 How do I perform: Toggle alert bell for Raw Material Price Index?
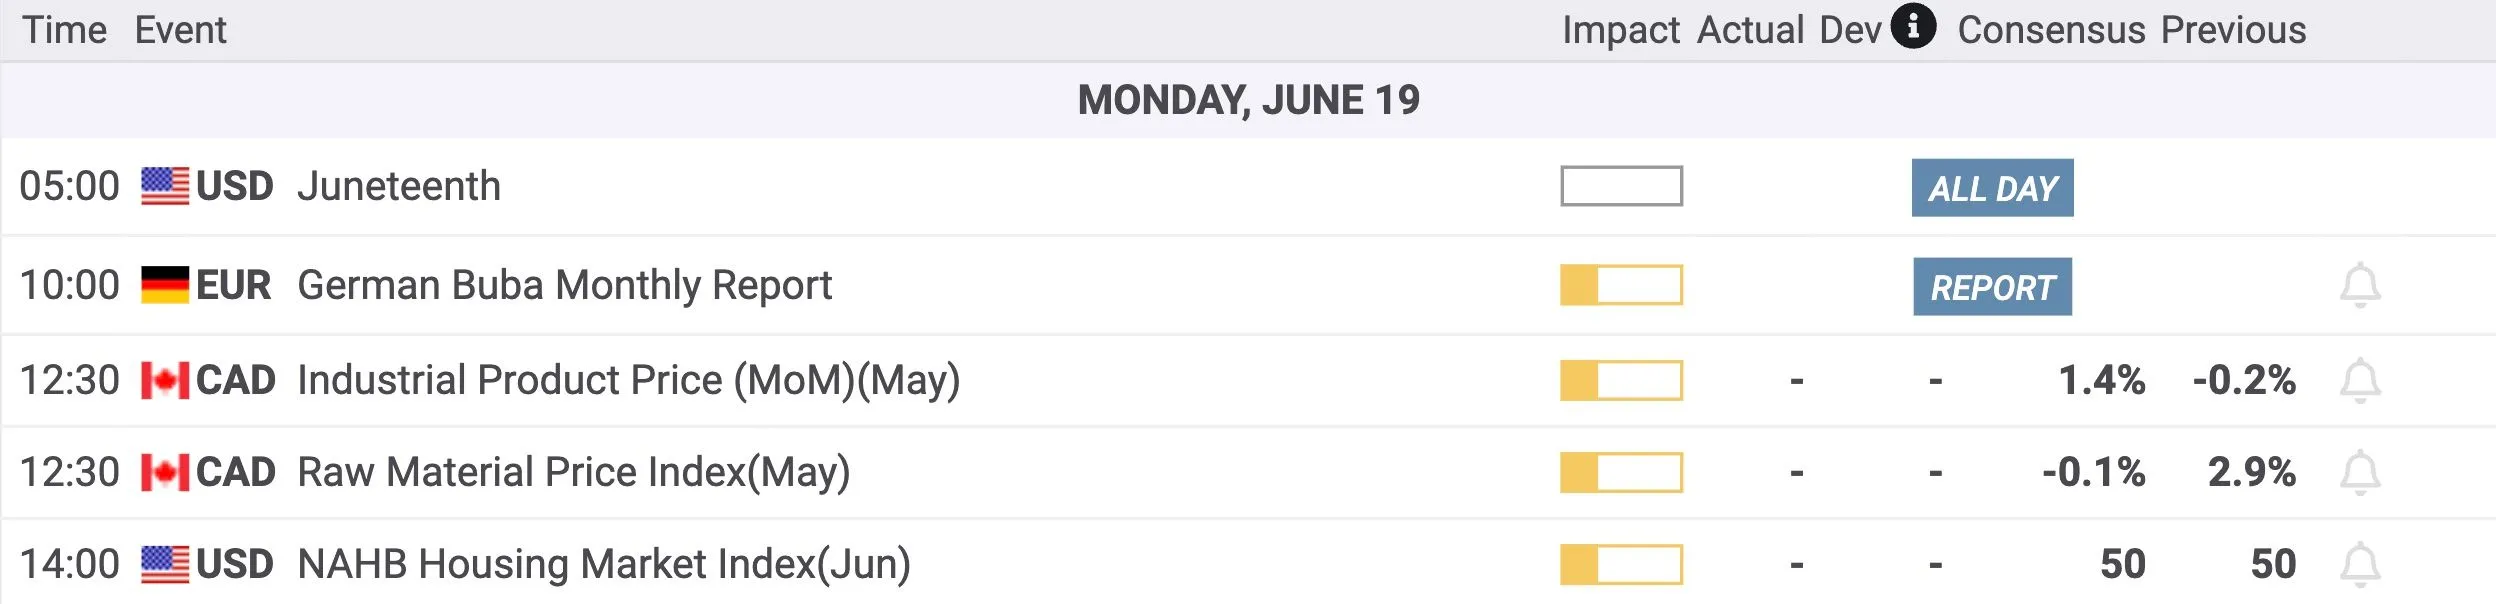(2360, 472)
